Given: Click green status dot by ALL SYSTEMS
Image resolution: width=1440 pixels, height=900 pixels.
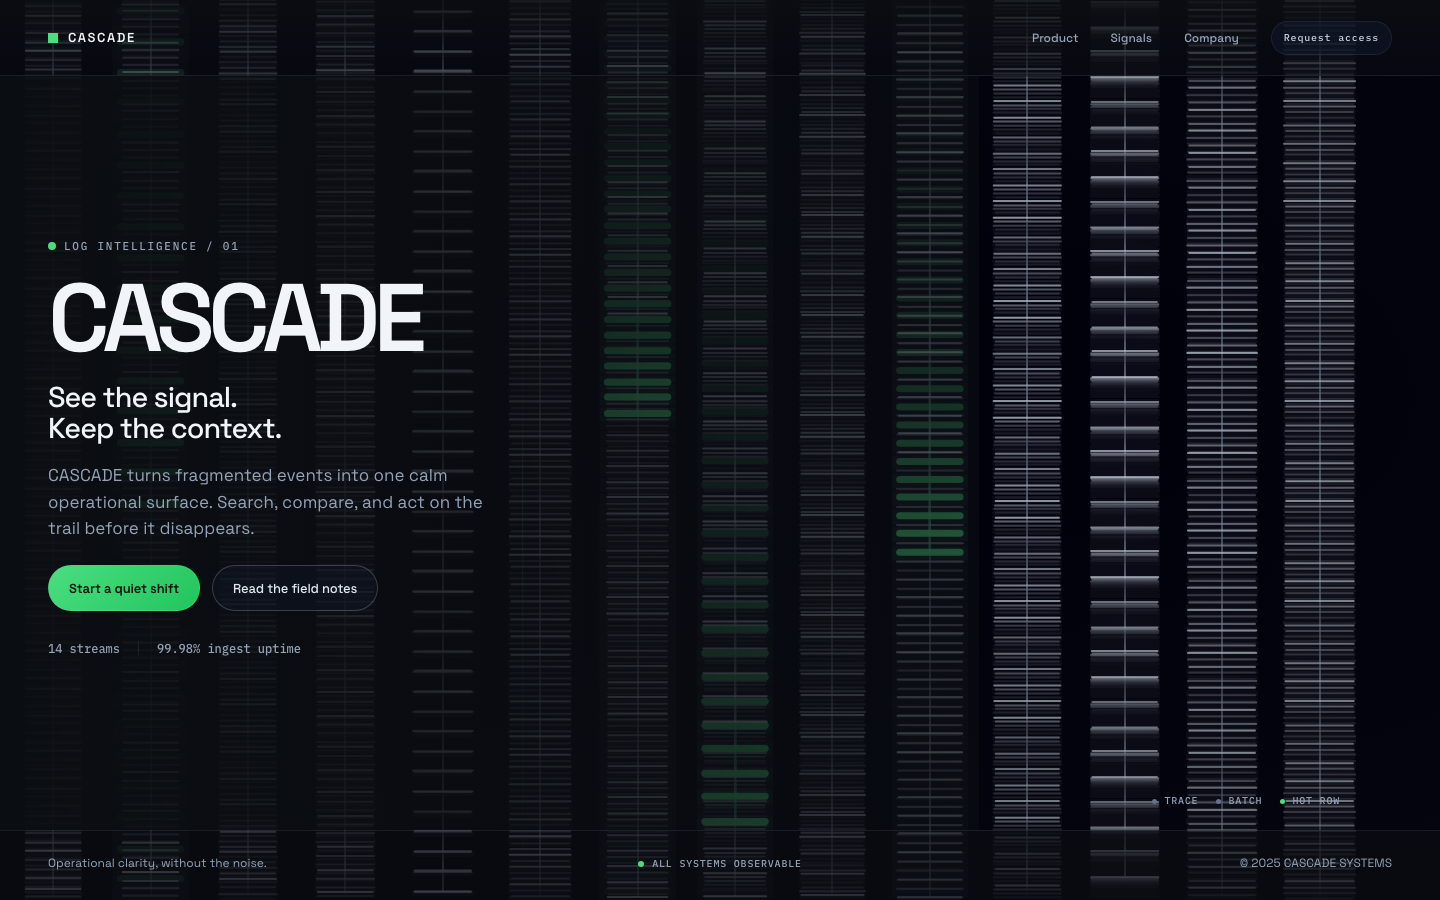Looking at the screenshot, I should click(641, 864).
